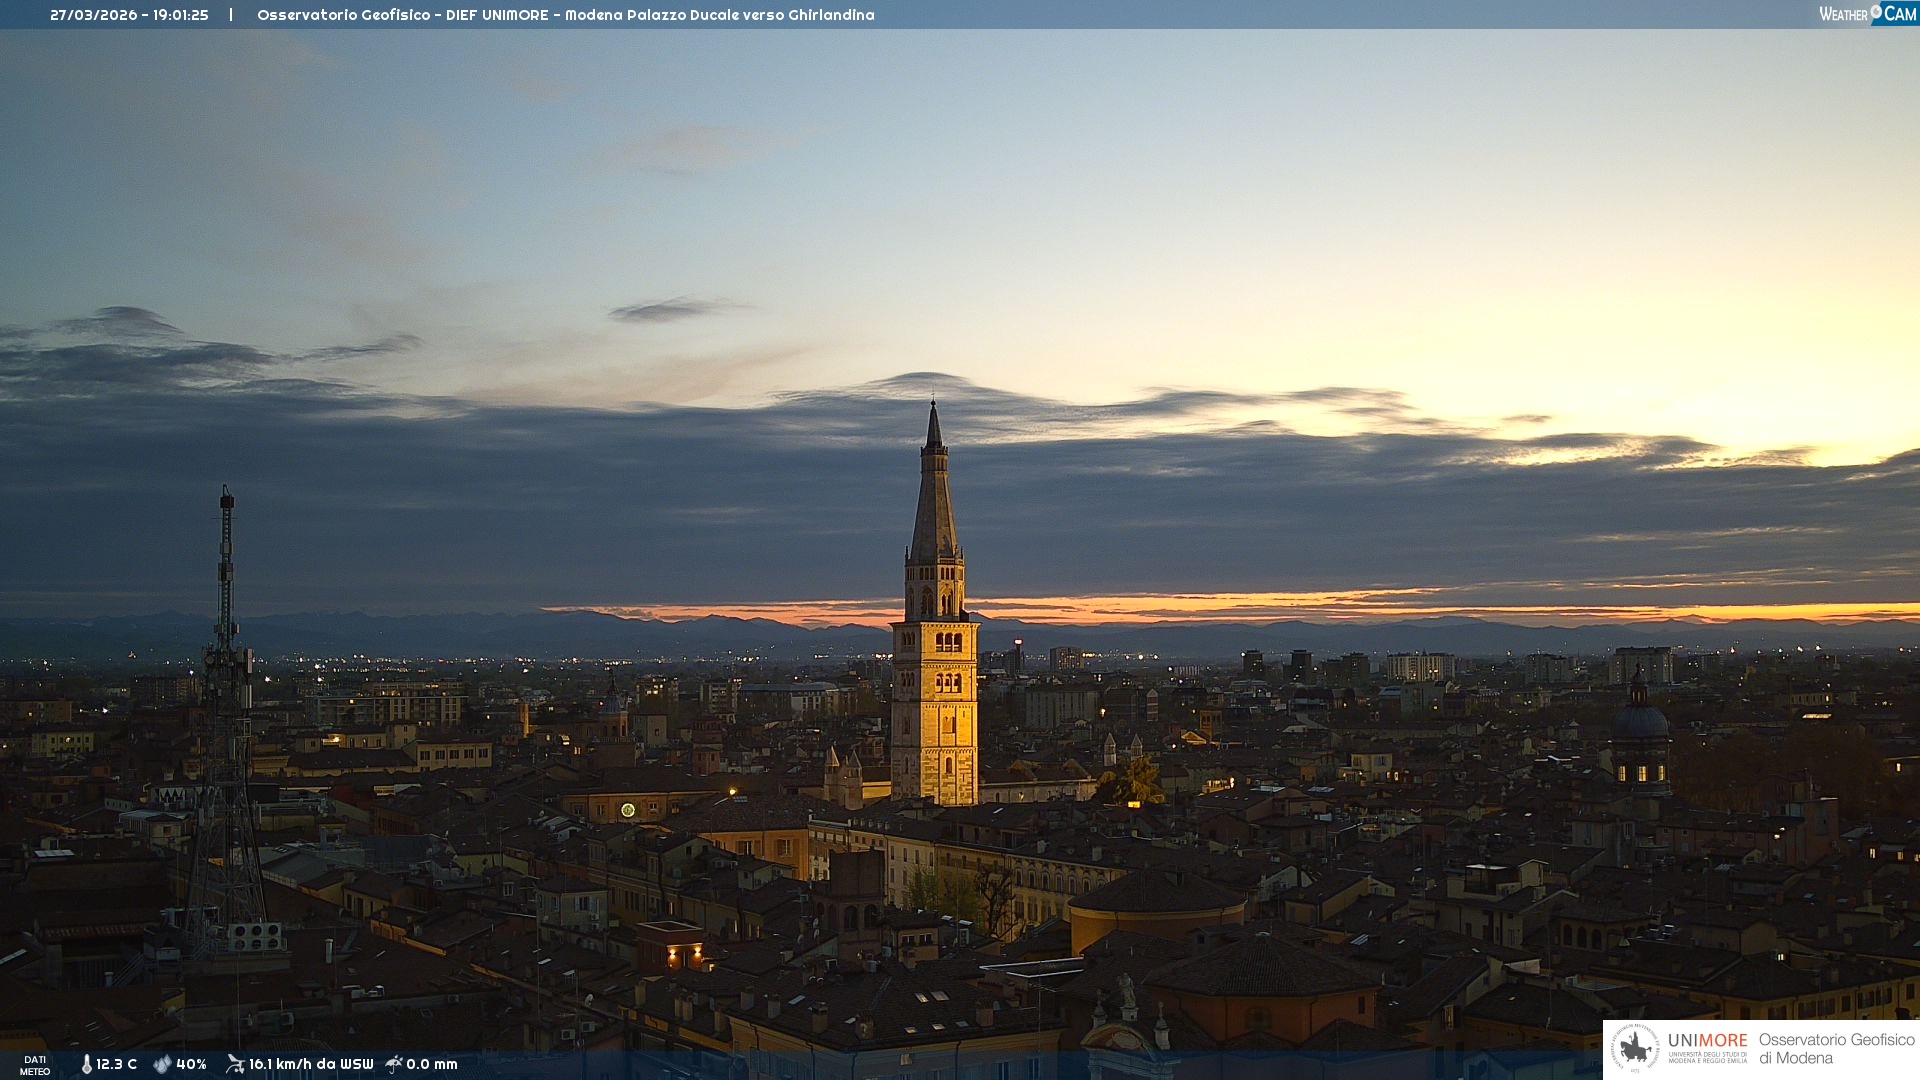Click the 40% humidity value

tap(191, 1064)
